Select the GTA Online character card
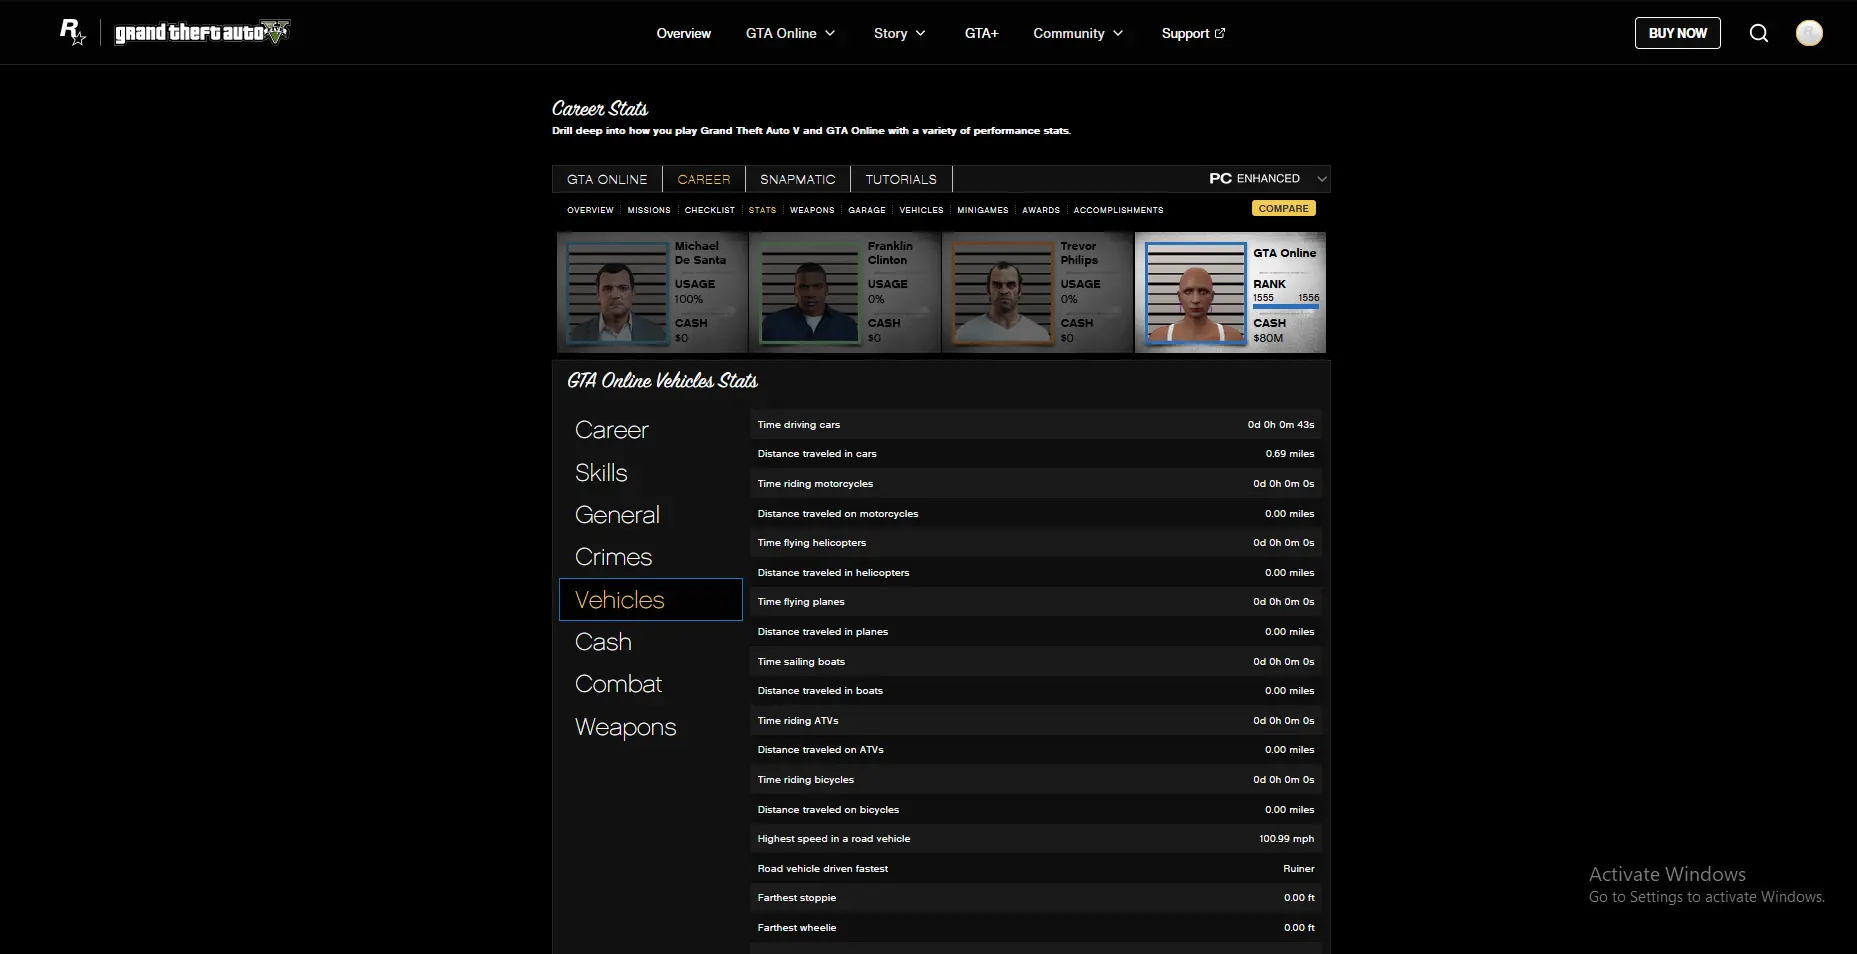 pyautogui.click(x=1230, y=292)
